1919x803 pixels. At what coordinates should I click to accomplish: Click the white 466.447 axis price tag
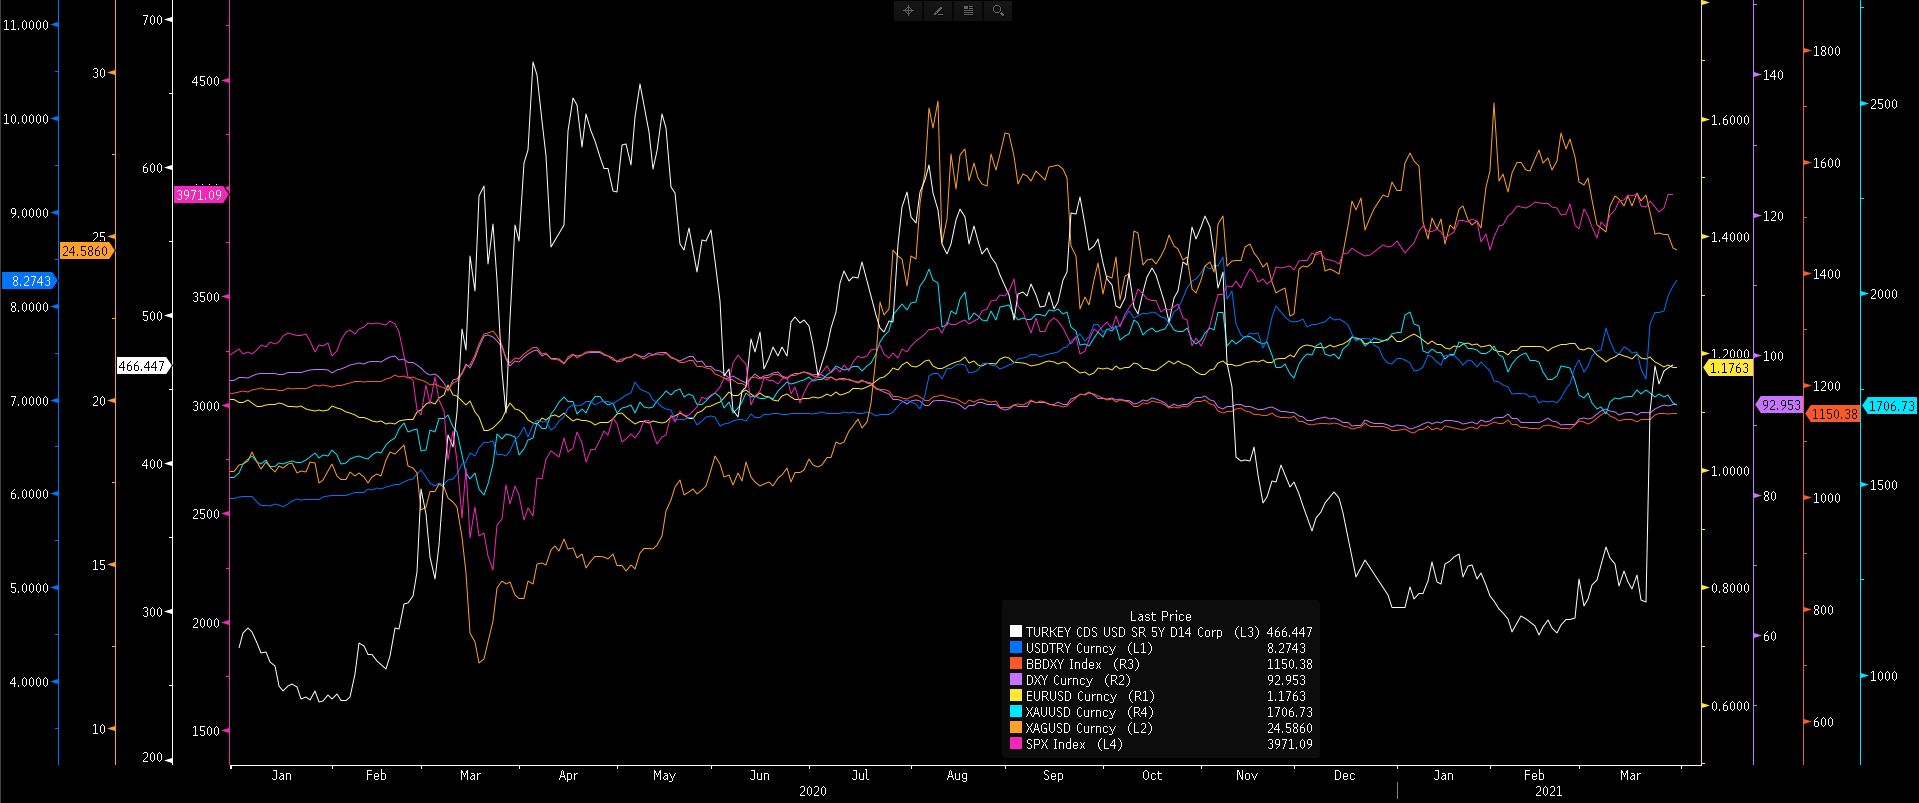pyautogui.click(x=142, y=366)
